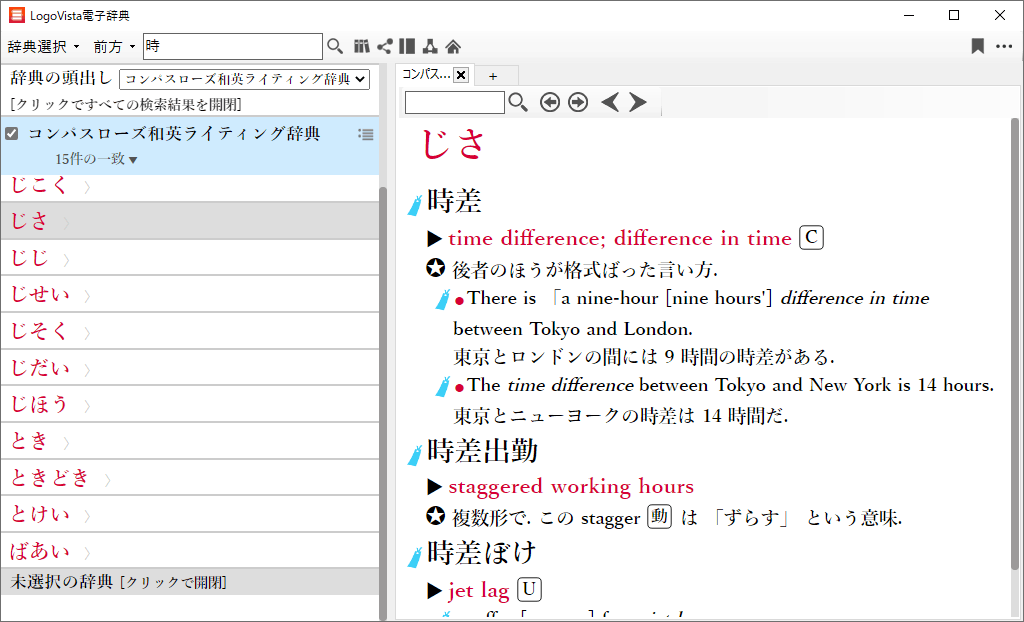Open the dictionary library books icon

pos(362,46)
